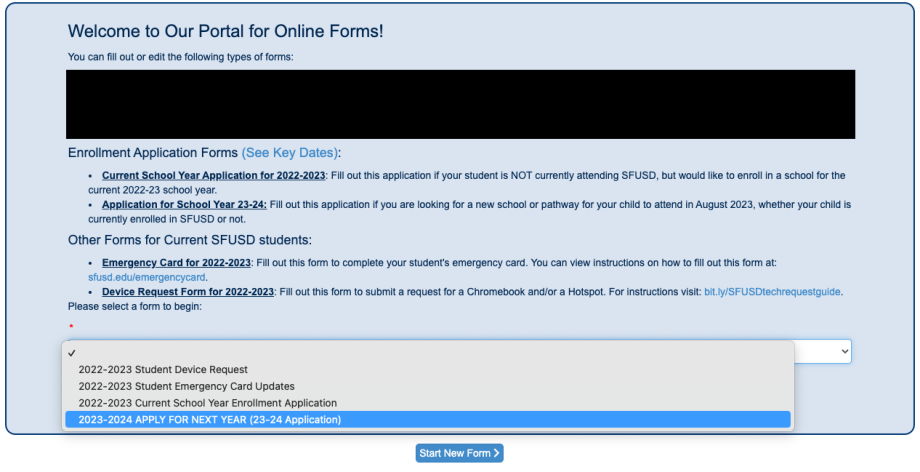Click the 'Please select a form to begin' label
This screenshot has width=920, height=472.
point(134,306)
